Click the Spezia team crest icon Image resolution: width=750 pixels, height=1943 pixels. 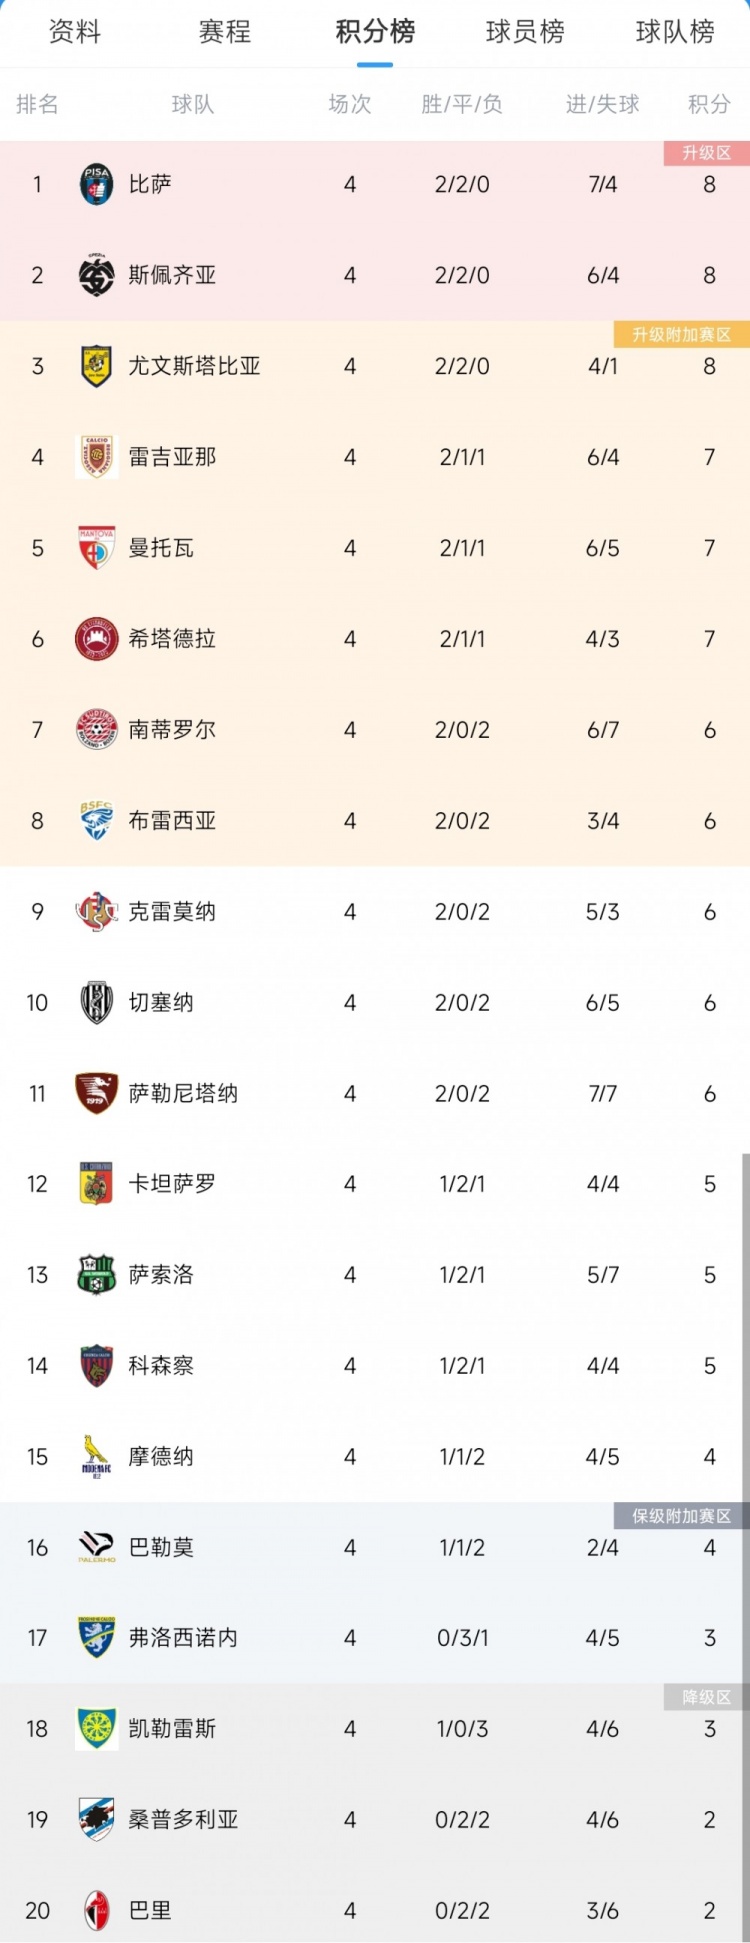pyautogui.click(x=97, y=276)
